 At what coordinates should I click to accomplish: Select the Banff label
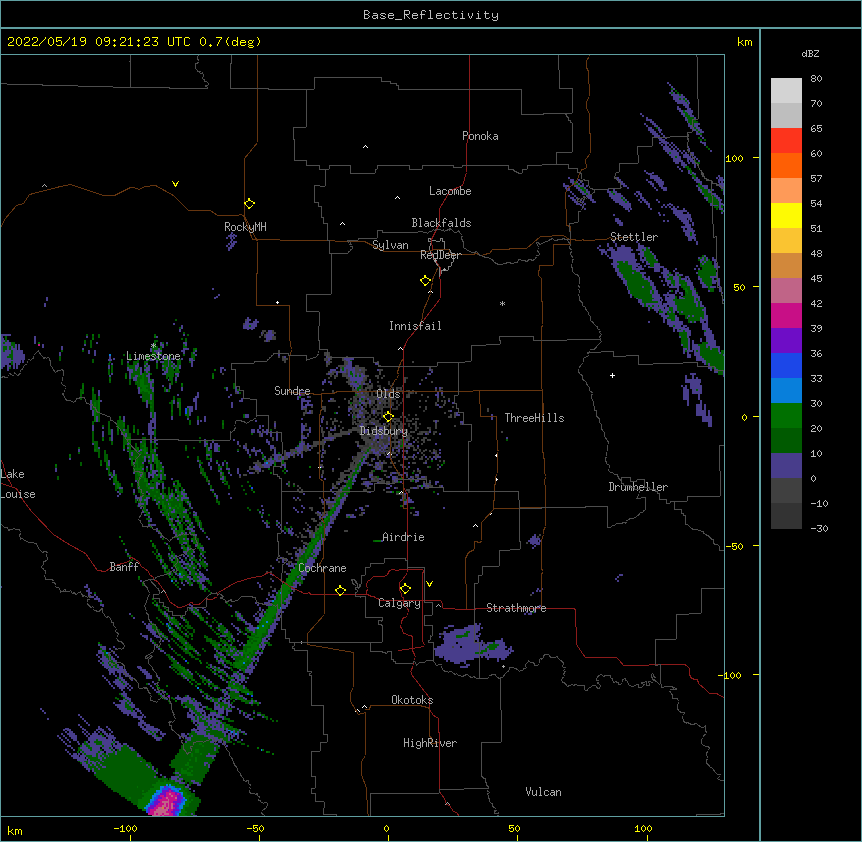click(x=124, y=567)
